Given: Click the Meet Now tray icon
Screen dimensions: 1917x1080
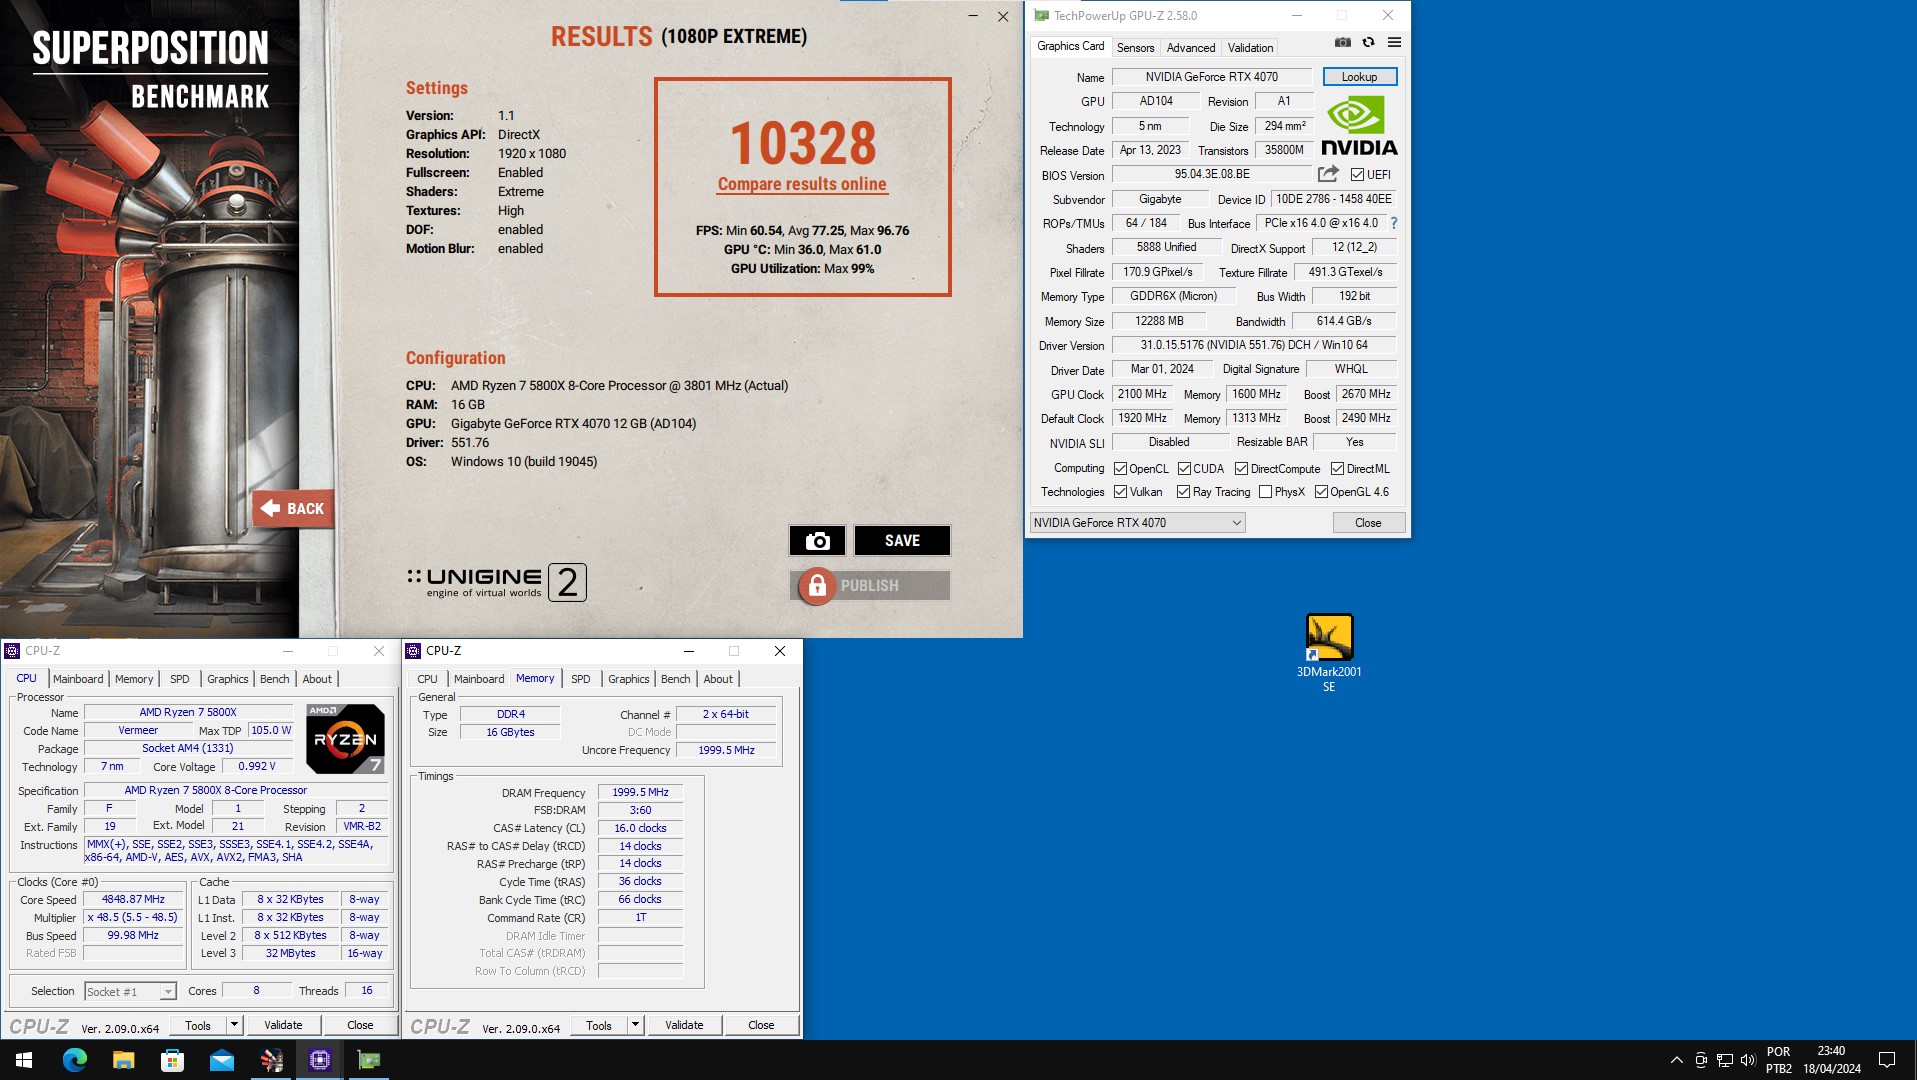Looking at the screenshot, I should 1701,1060.
